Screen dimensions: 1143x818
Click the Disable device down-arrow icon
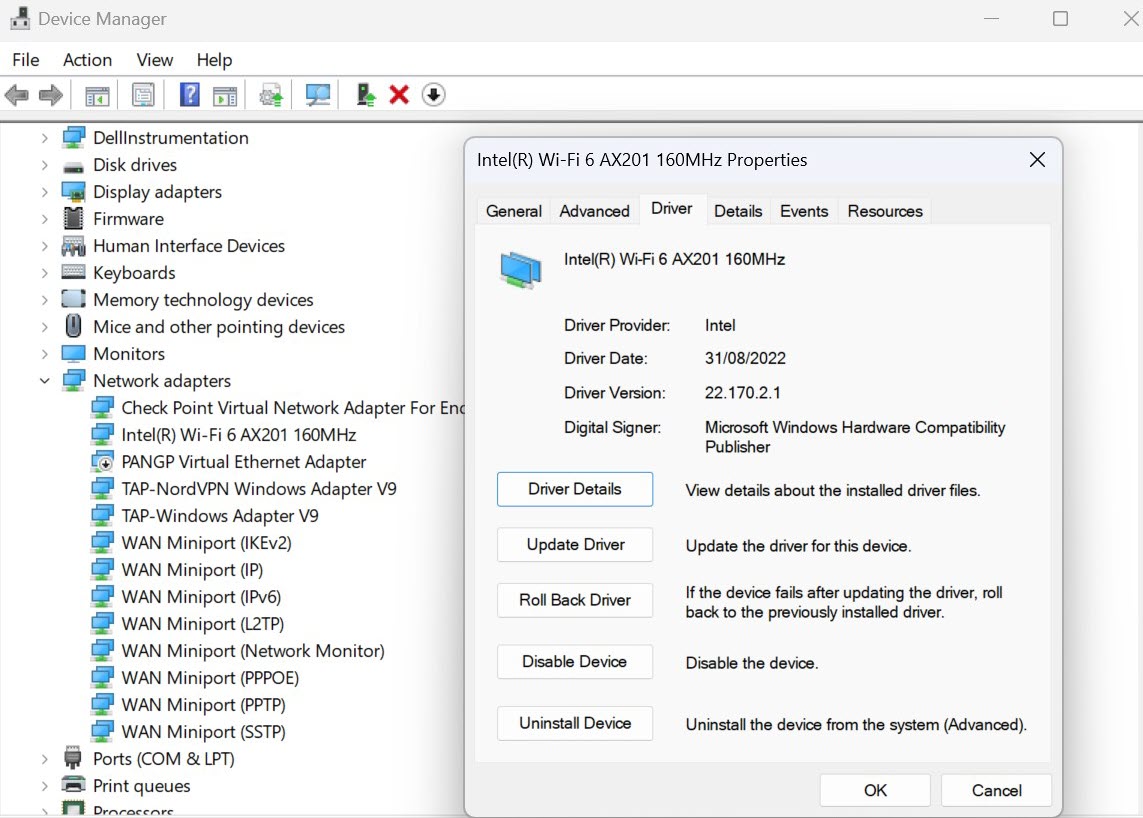click(433, 95)
